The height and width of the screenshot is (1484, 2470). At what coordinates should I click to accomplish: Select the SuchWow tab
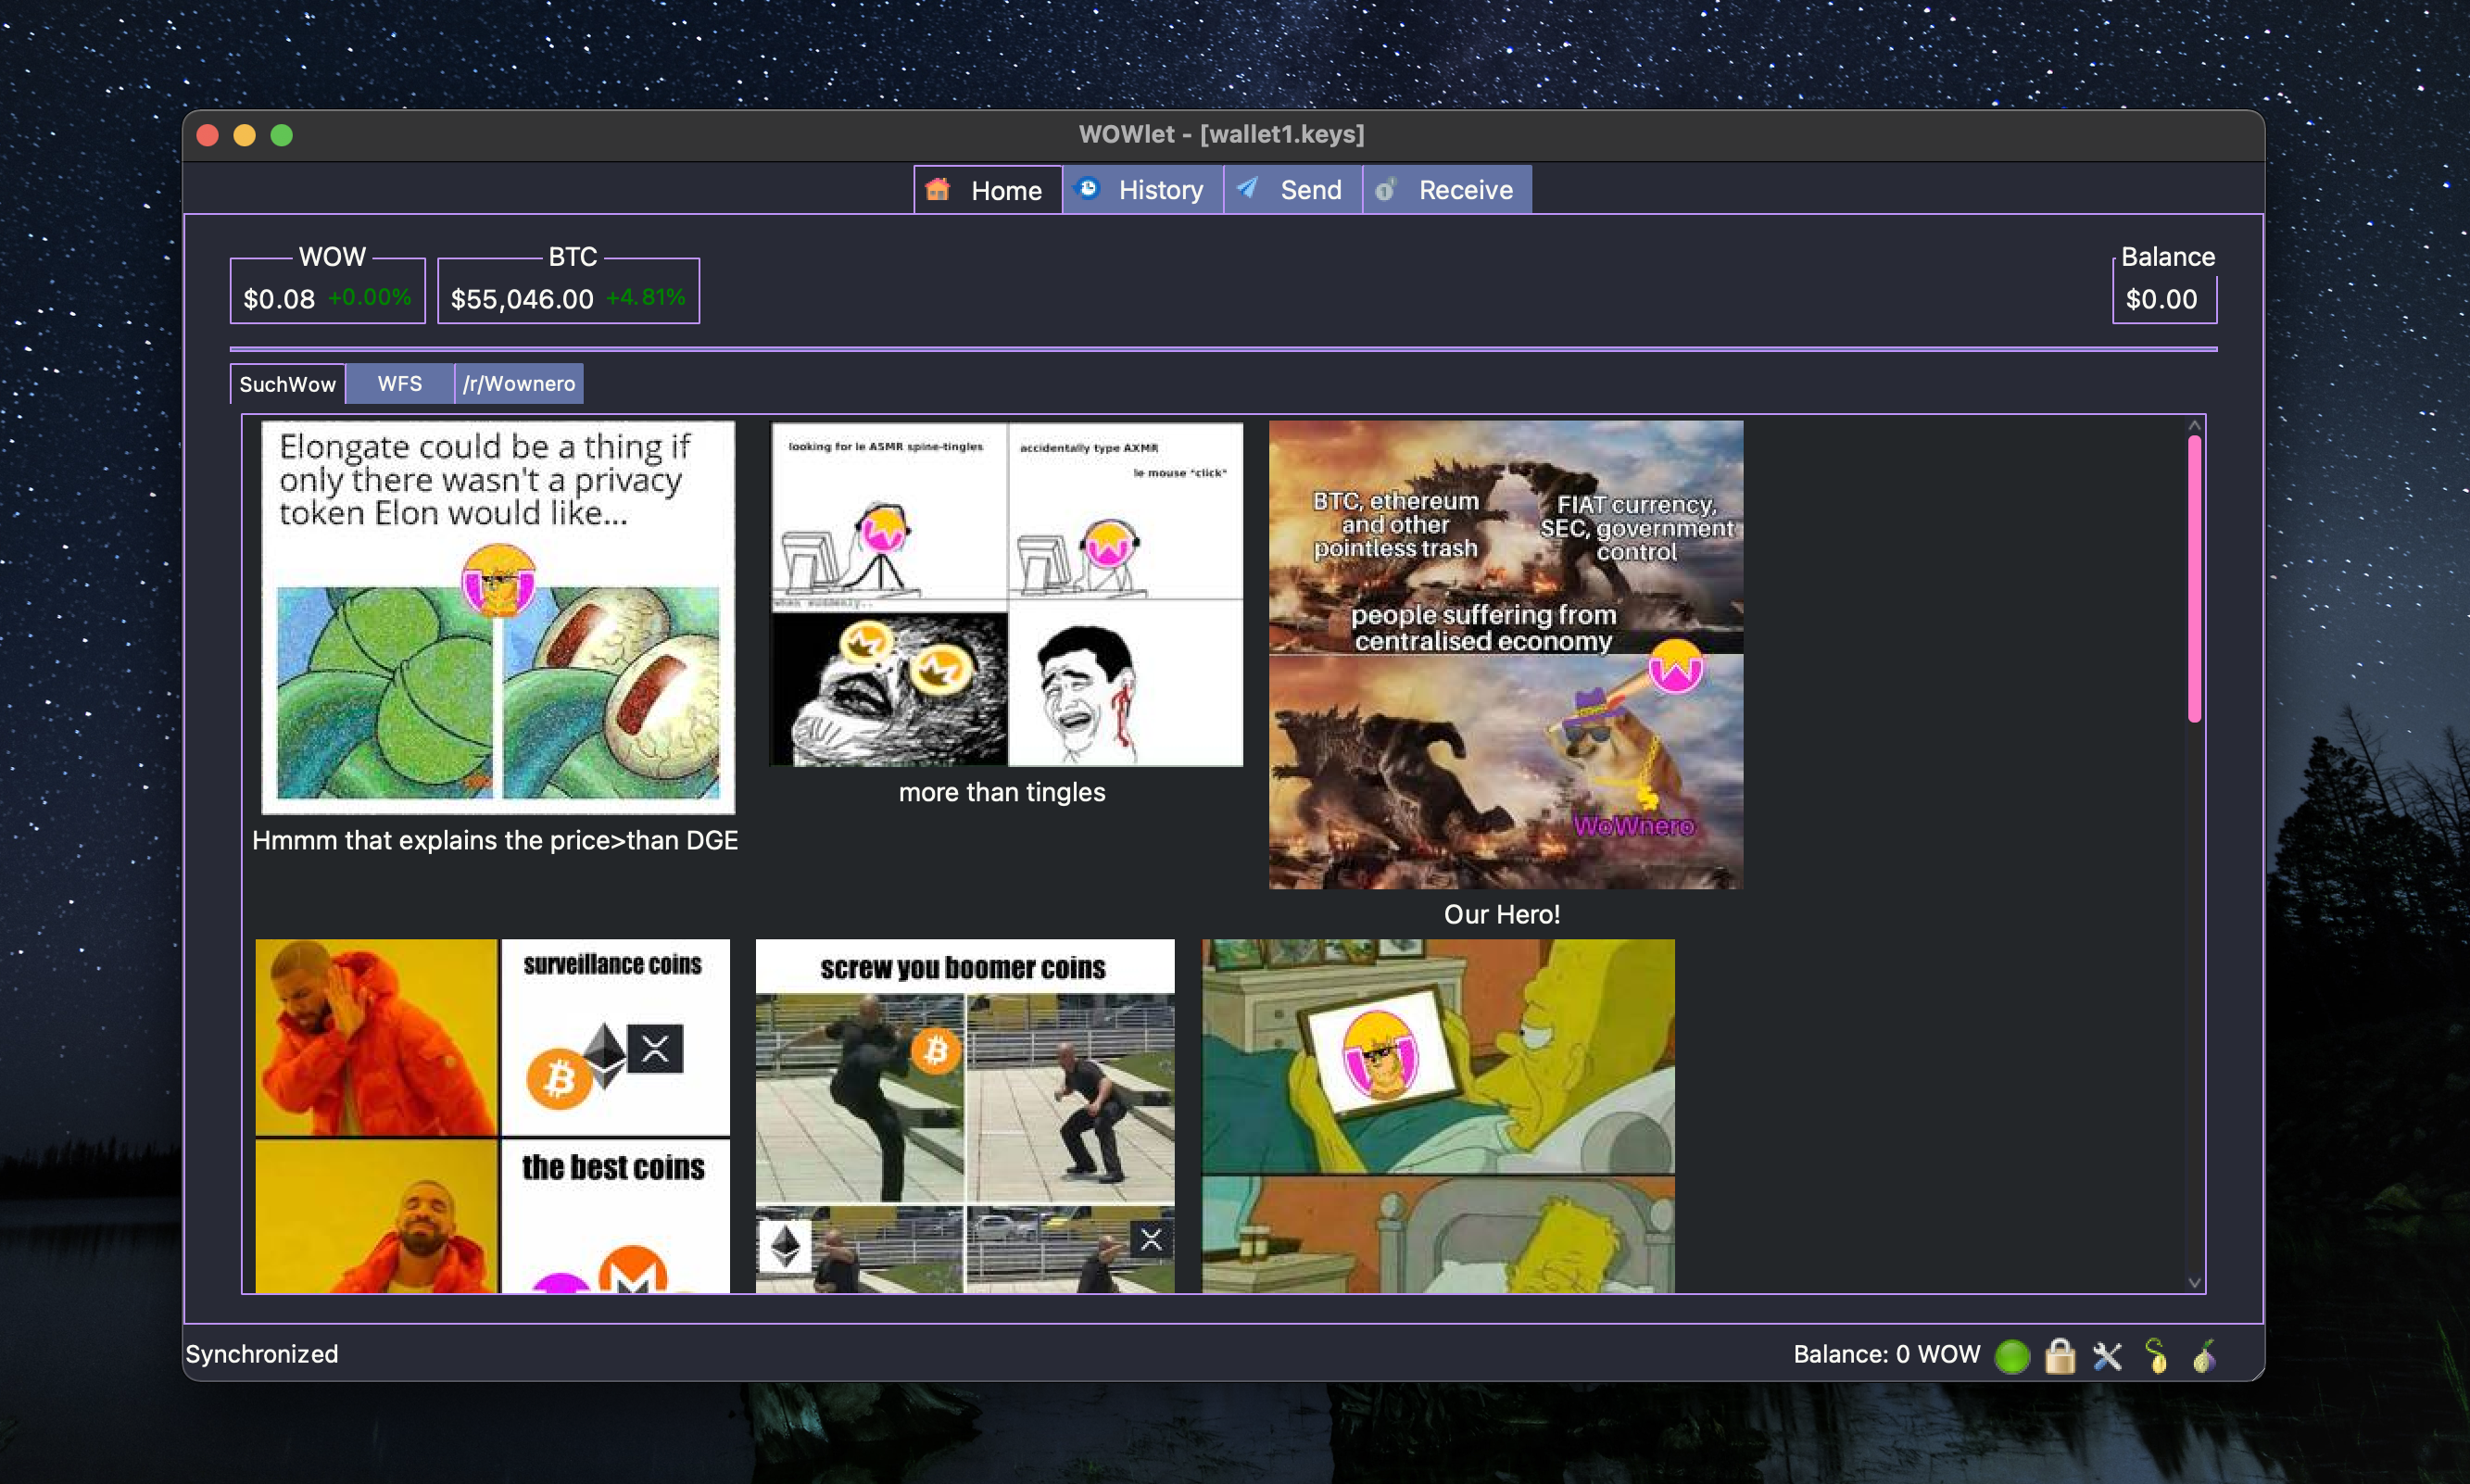point(287,384)
